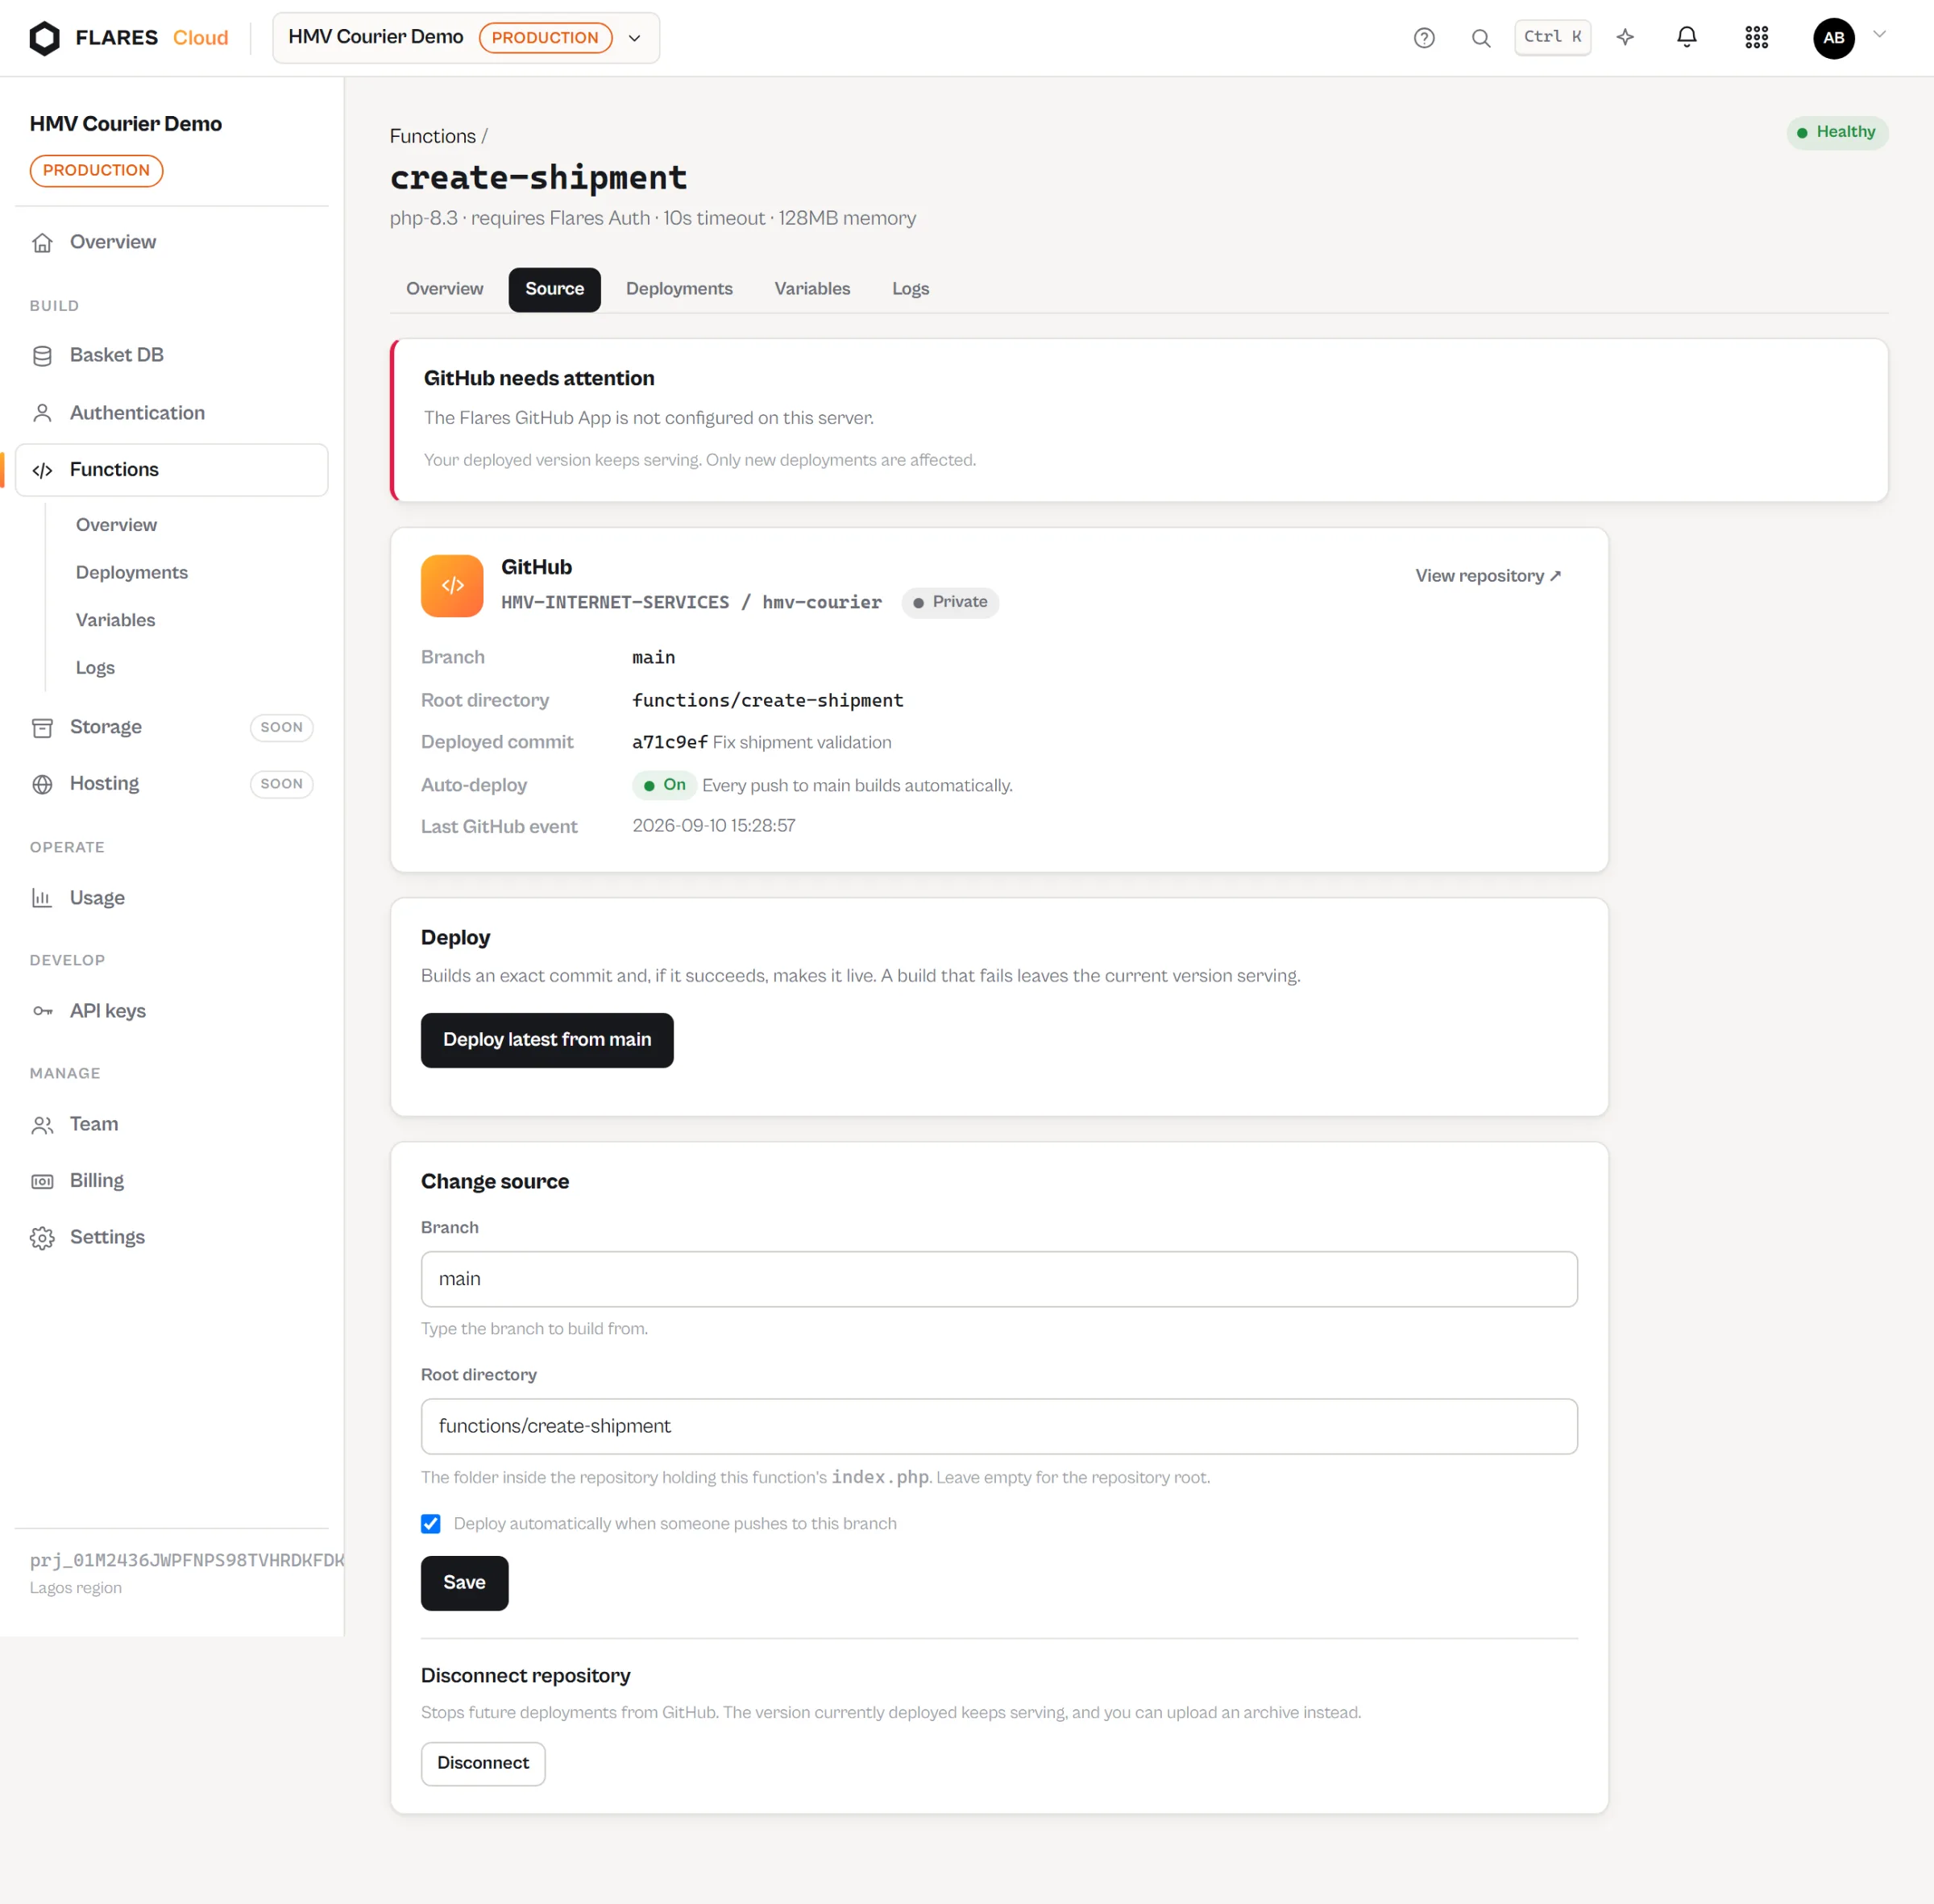Click the Disconnect repository button
The height and width of the screenshot is (1904, 1934).
pos(483,1763)
